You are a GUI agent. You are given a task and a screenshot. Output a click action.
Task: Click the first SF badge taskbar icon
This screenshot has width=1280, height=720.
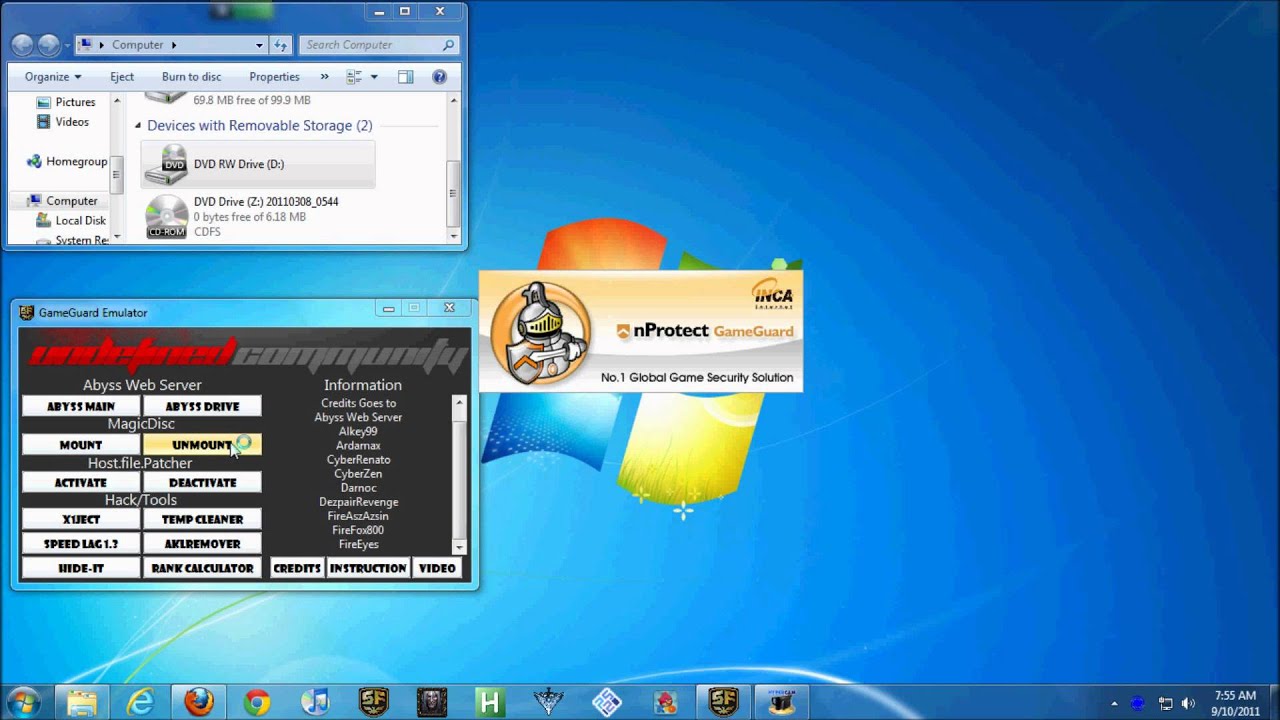click(x=373, y=702)
